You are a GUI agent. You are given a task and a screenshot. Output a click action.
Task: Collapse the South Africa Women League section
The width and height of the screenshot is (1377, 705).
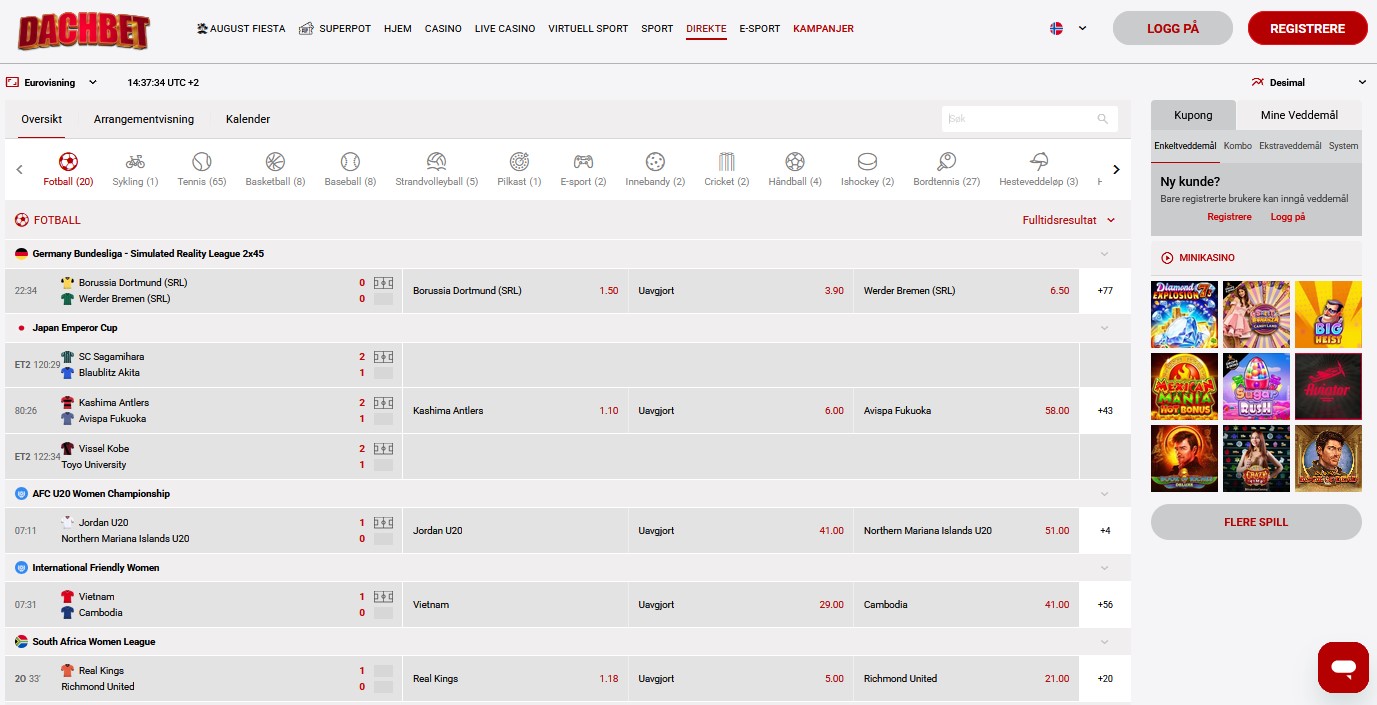click(x=1105, y=642)
